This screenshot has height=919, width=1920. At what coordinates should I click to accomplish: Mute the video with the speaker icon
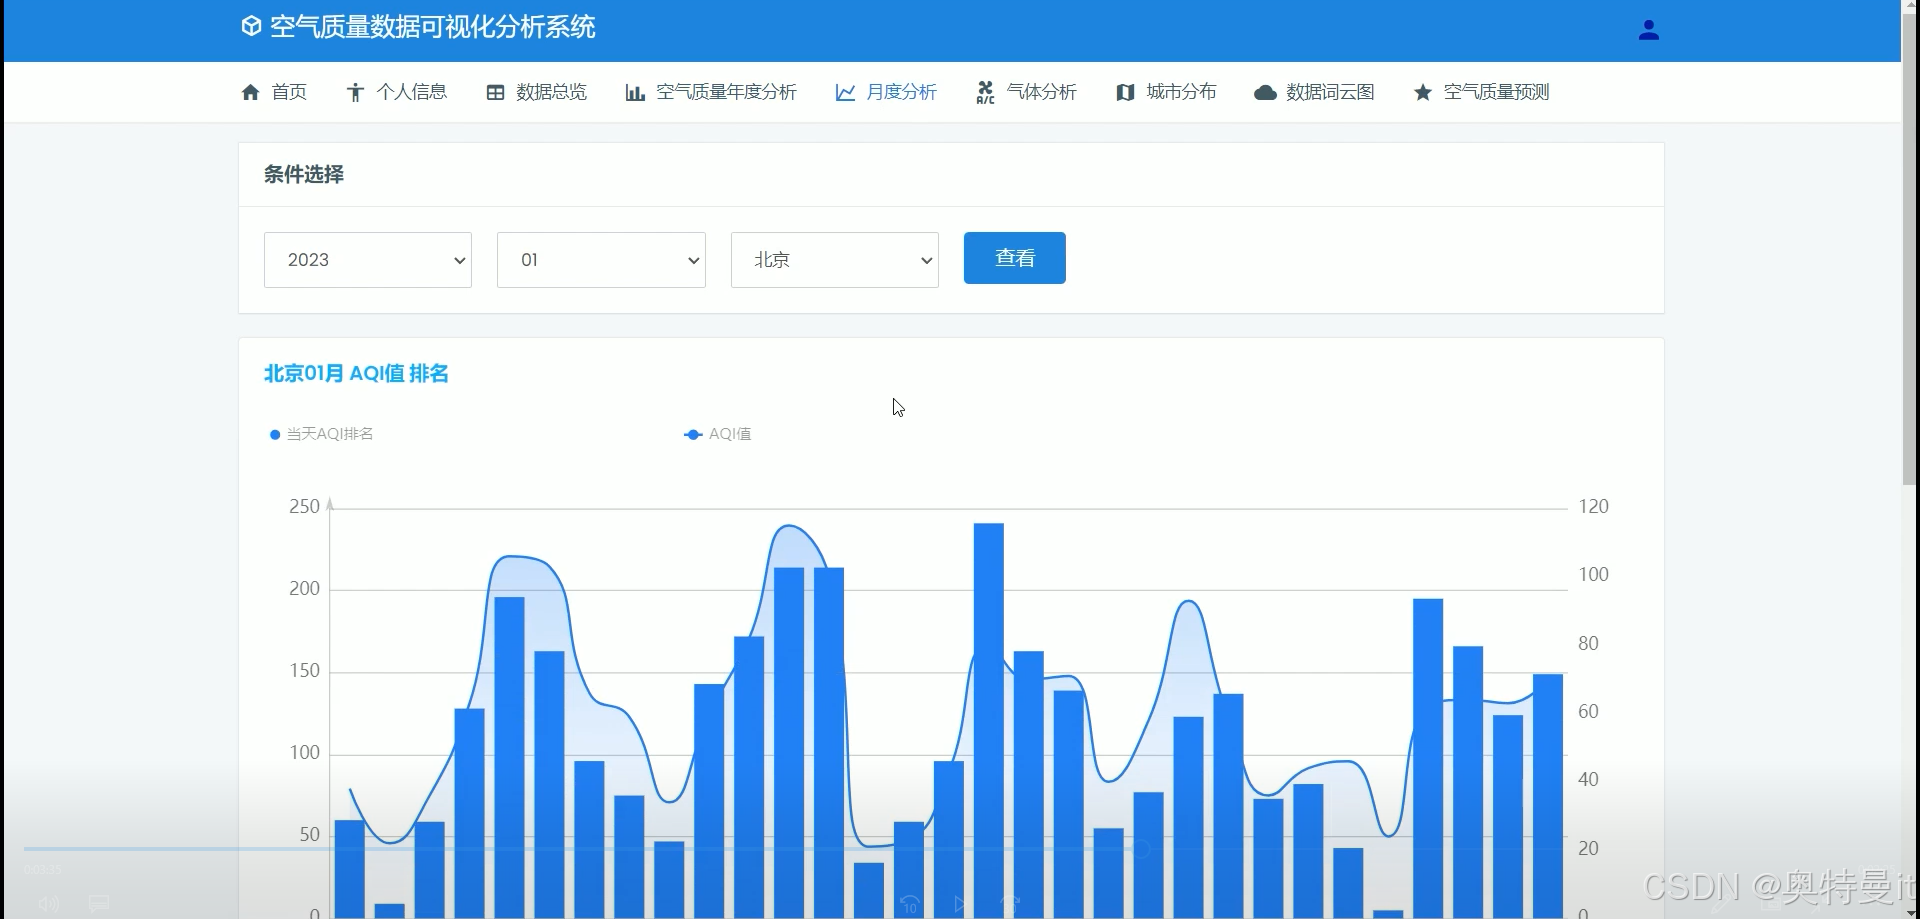pyautogui.click(x=48, y=903)
